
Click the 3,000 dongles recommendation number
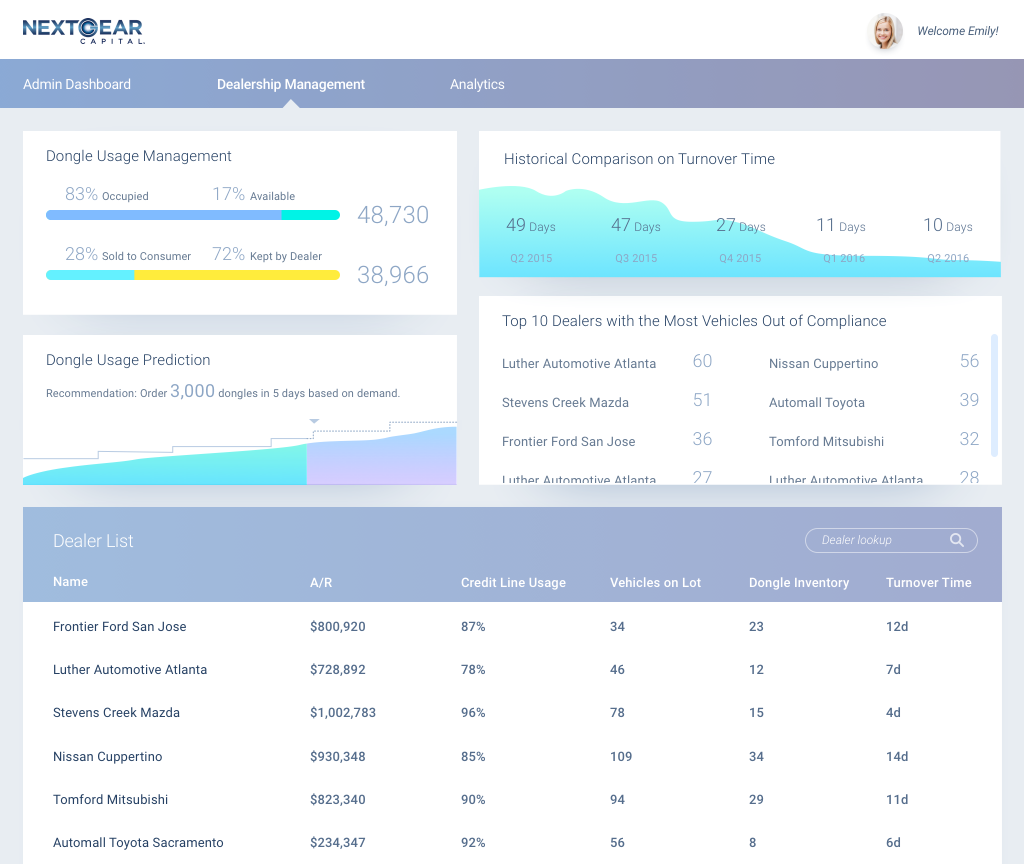click(192, 391)
